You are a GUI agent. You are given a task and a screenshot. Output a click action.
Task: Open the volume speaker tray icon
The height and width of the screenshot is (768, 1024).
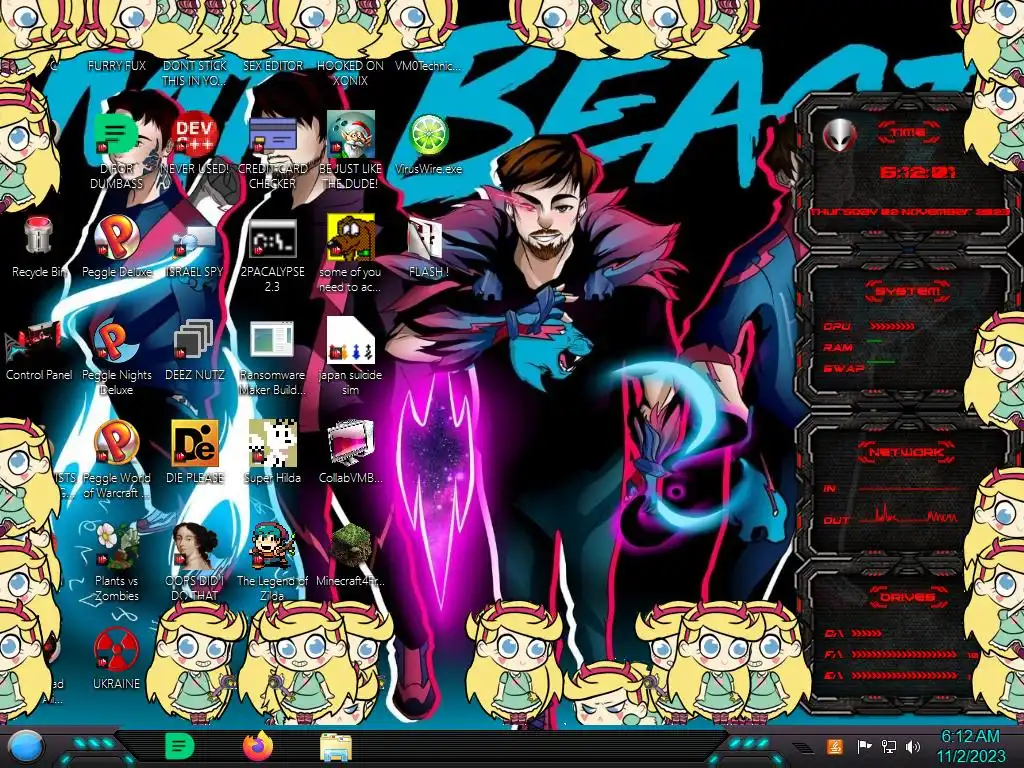click(913, 746)
